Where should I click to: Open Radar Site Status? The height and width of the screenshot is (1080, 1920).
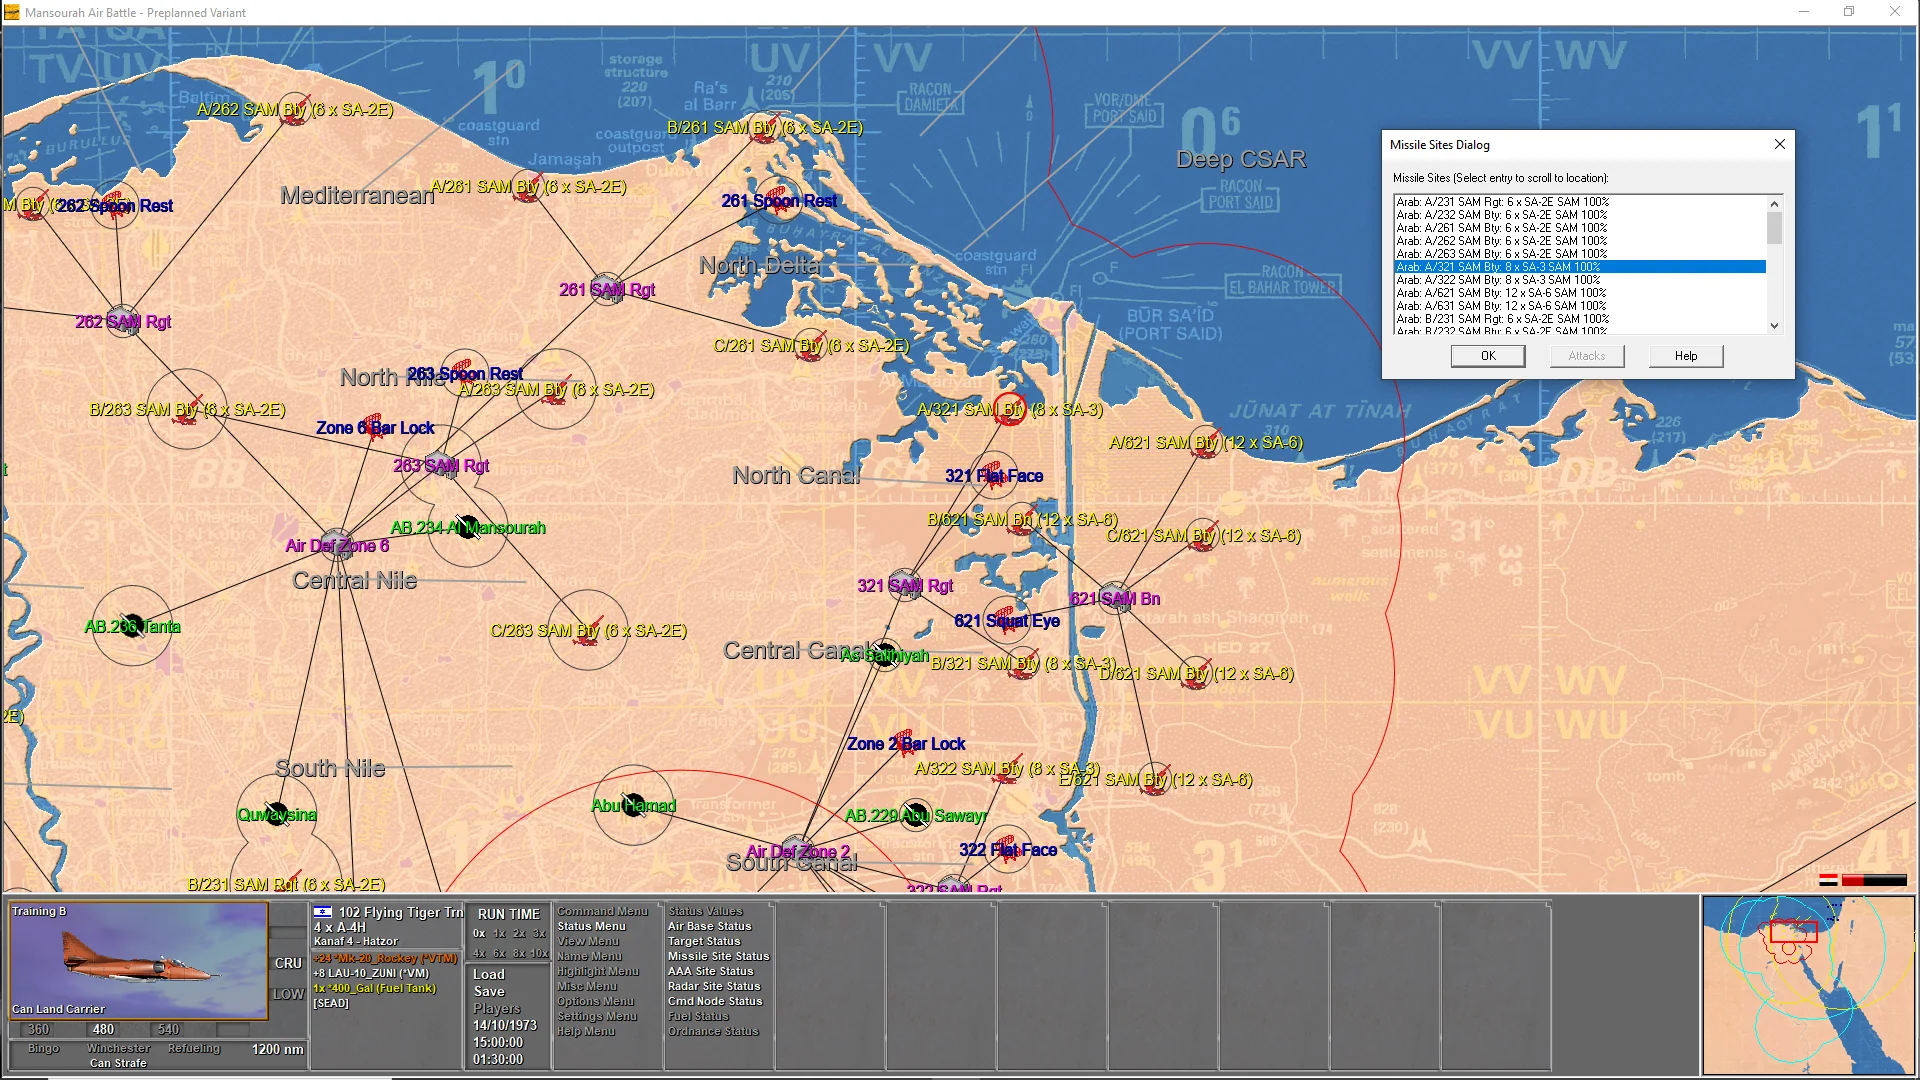tap(714, 987)
